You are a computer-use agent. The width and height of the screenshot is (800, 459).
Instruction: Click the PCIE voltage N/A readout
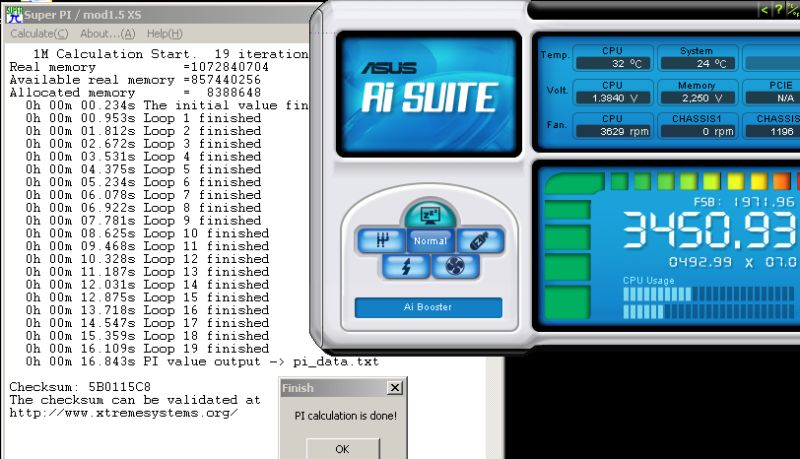(x=772, y=98)
